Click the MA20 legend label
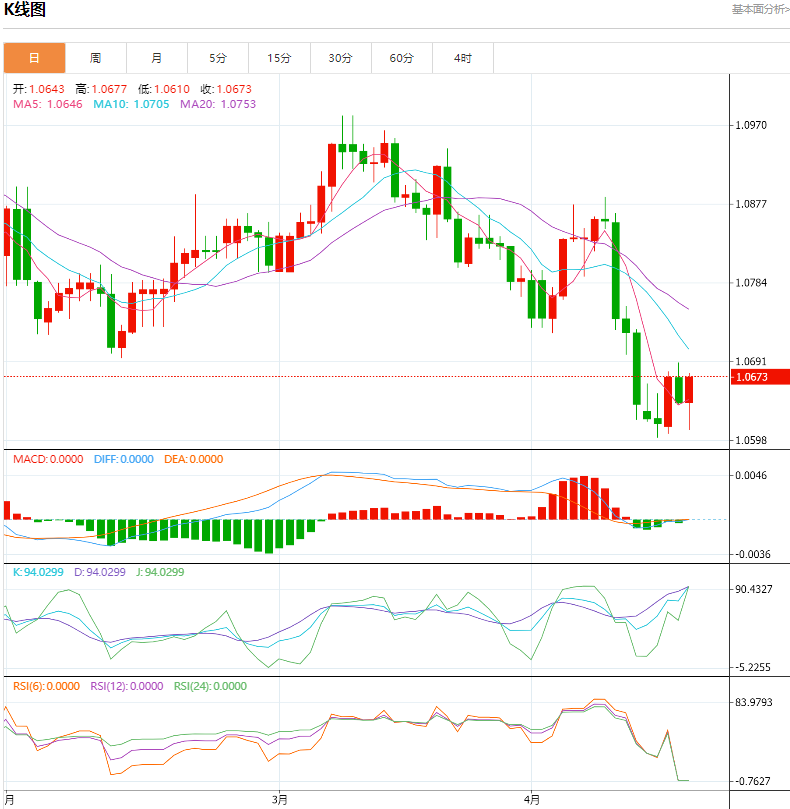 click(x=217, y=104)
